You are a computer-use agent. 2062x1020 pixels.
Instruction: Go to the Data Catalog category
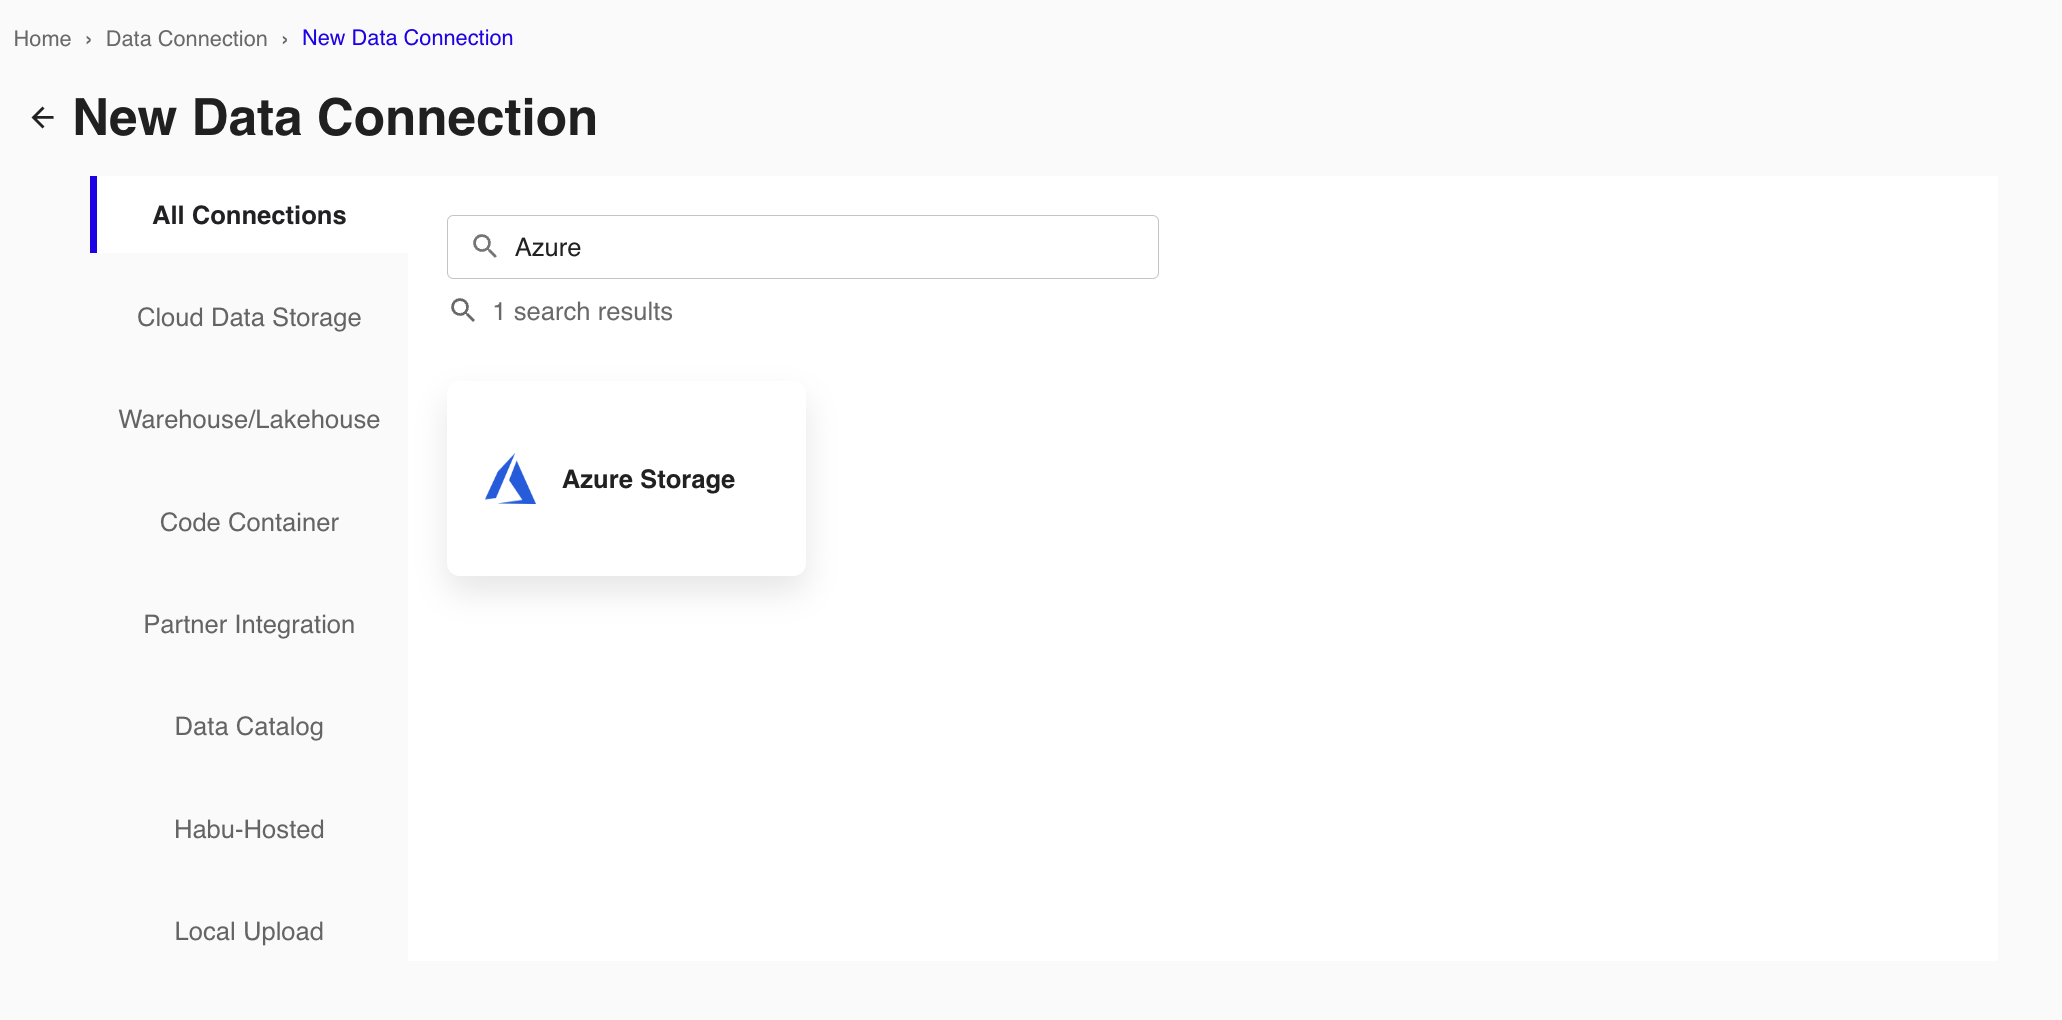pos(249,726)
